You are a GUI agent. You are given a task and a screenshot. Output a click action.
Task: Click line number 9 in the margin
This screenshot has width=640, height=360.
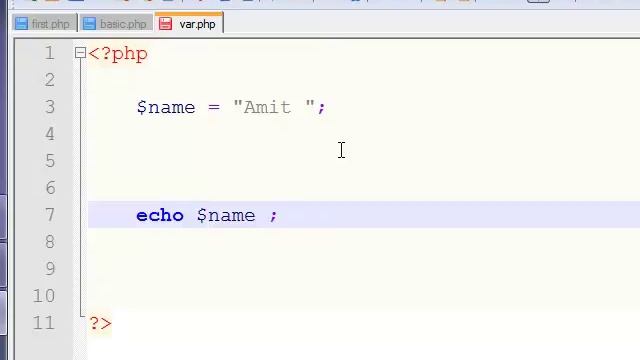(50, 269)
